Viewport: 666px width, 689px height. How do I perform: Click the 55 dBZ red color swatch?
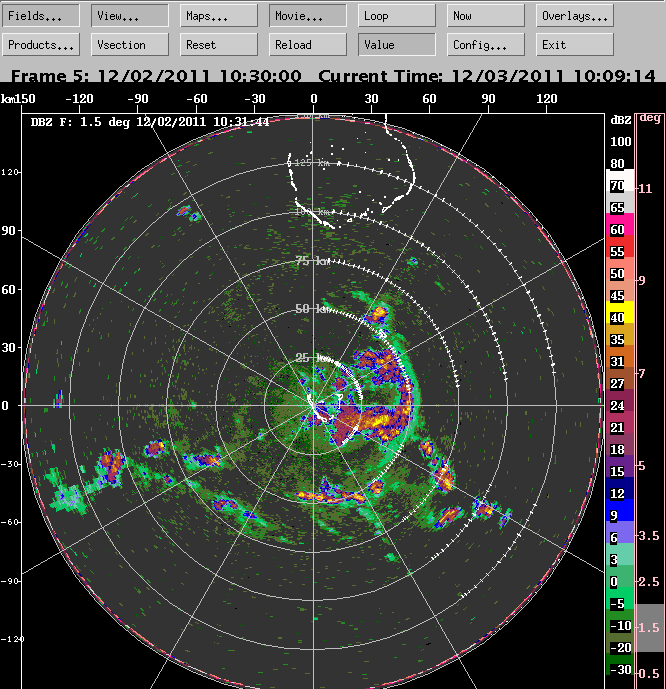[x=620, y=246]
